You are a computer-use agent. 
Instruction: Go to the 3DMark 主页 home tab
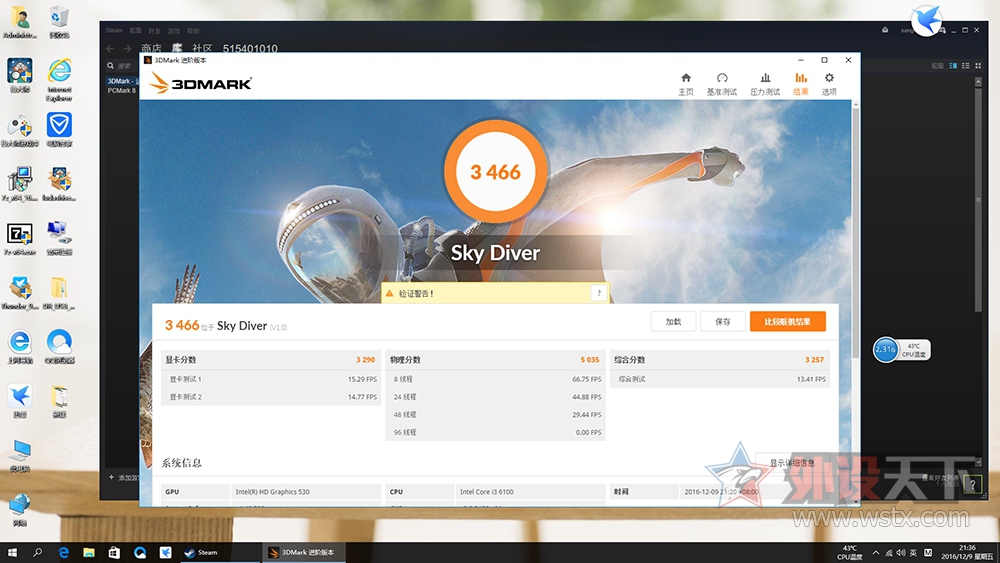tap(686, 84)
